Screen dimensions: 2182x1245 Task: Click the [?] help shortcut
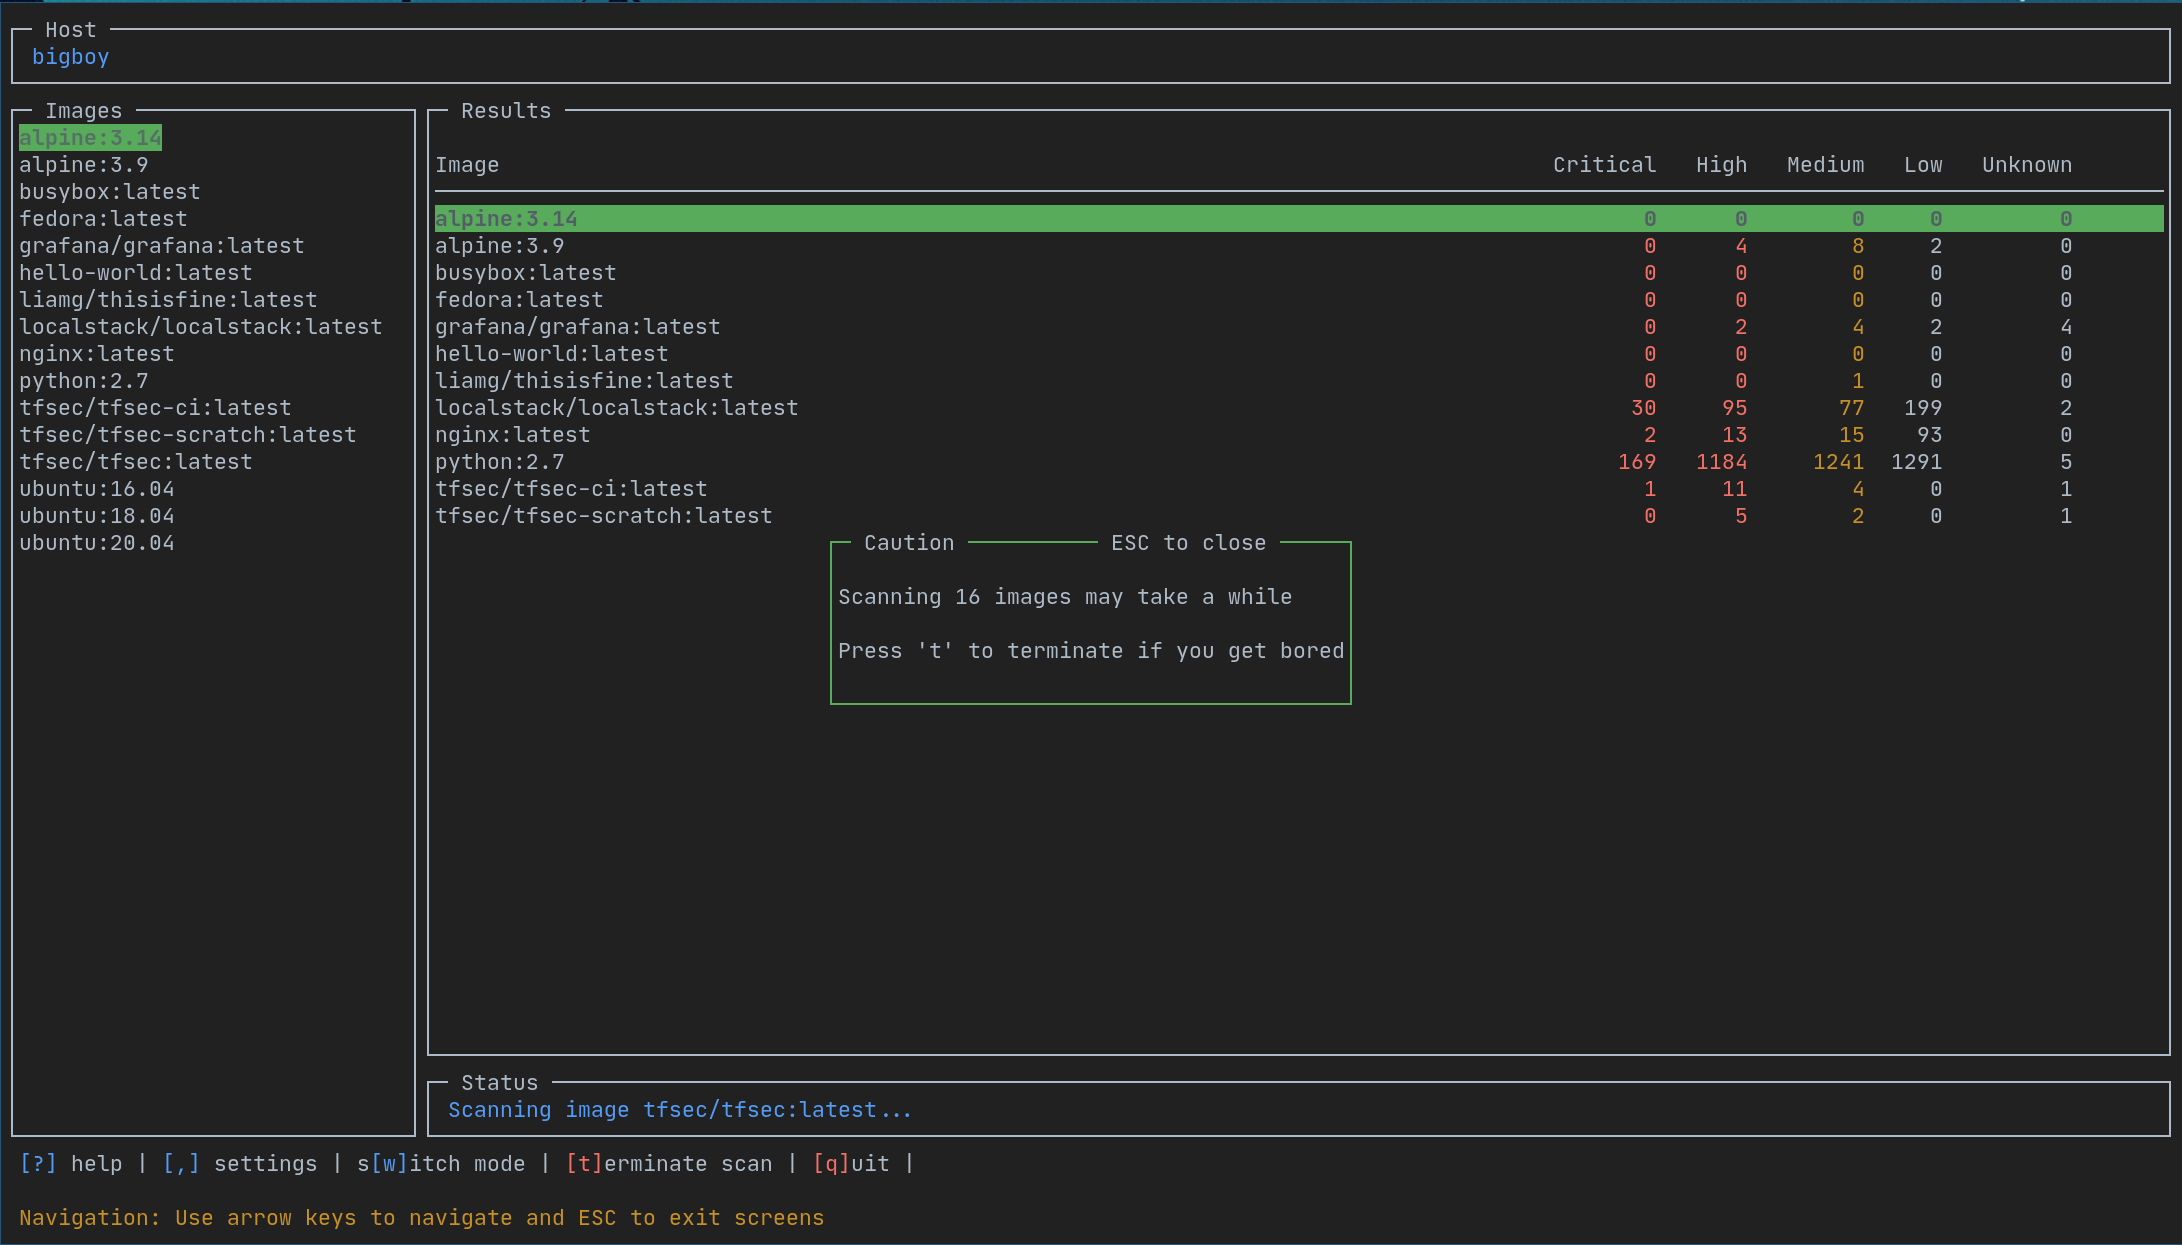71,1164
